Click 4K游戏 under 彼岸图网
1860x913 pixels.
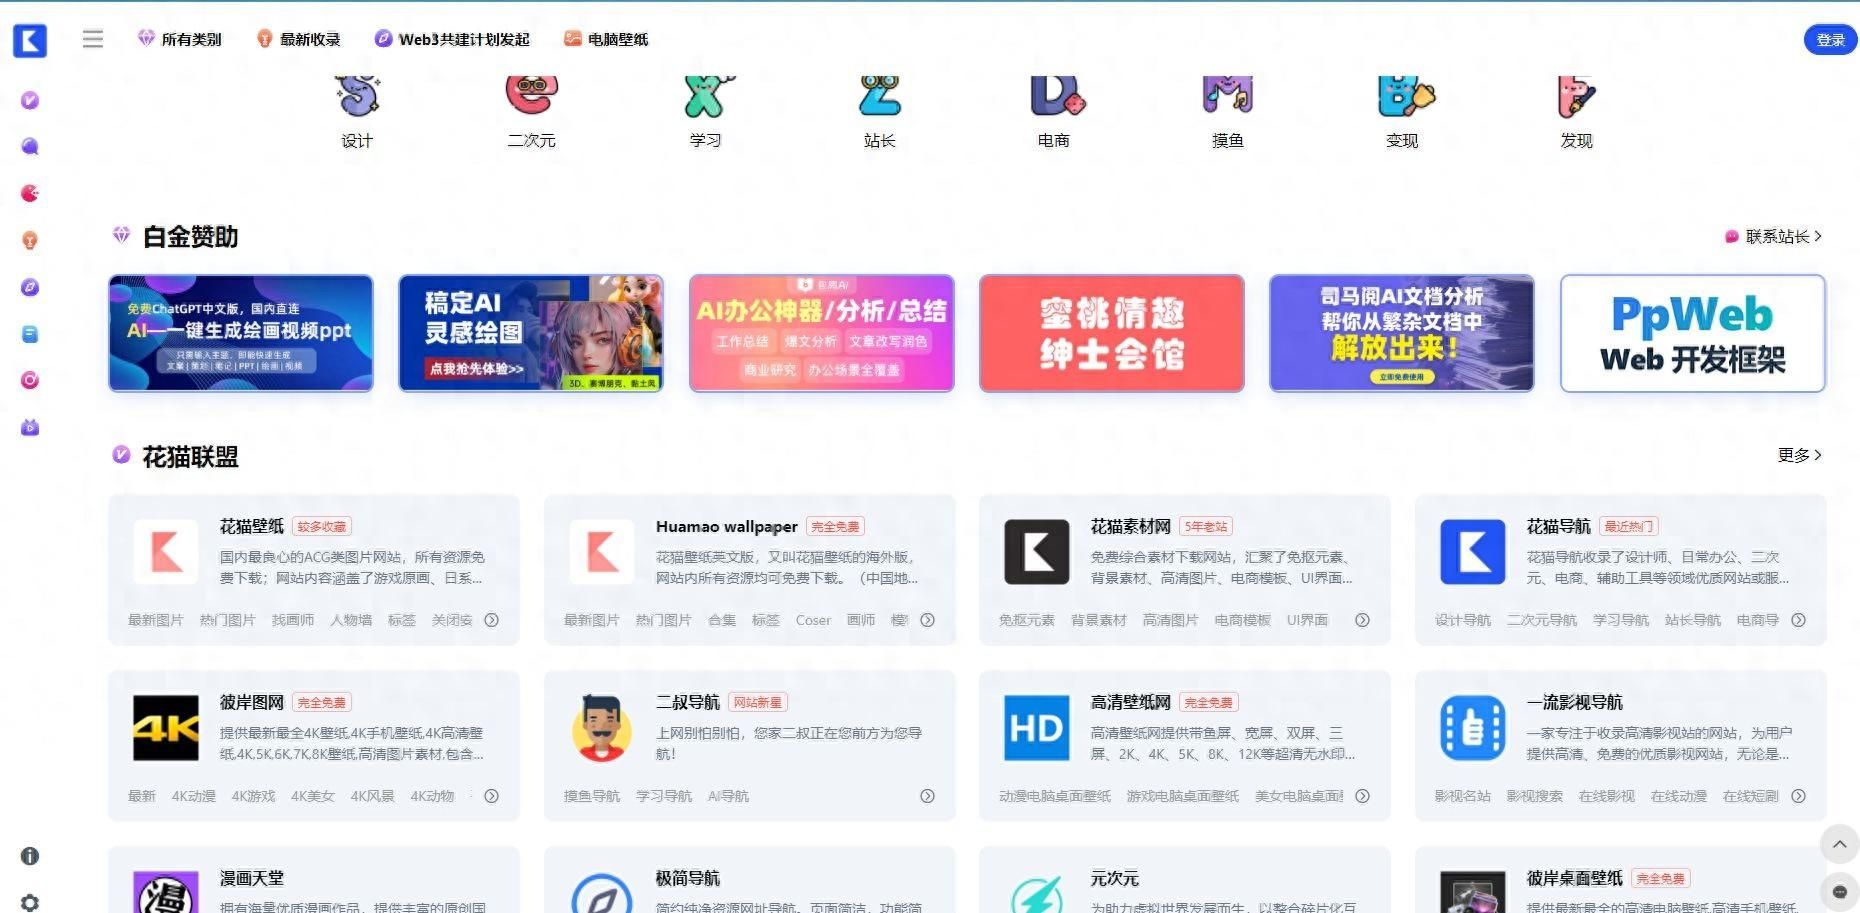coord(253,796)
